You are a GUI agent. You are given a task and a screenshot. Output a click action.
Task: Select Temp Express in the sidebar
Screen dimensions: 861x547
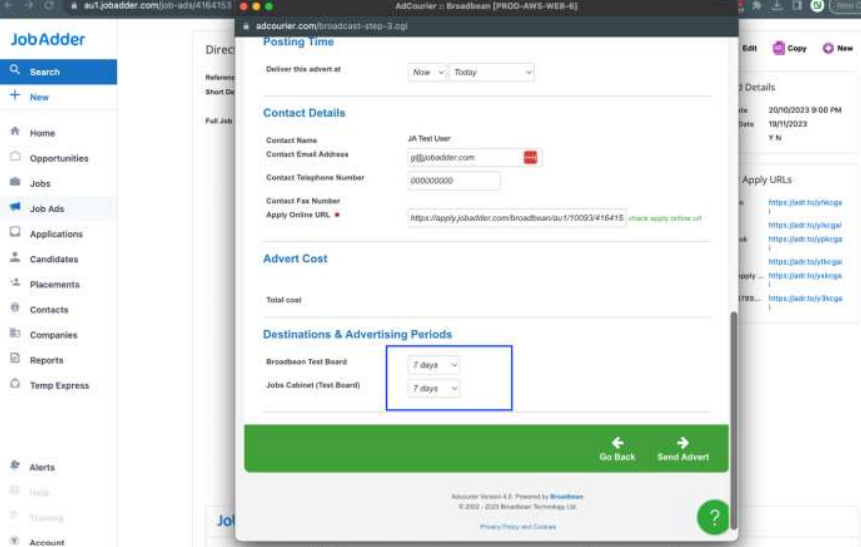(59, 386)
